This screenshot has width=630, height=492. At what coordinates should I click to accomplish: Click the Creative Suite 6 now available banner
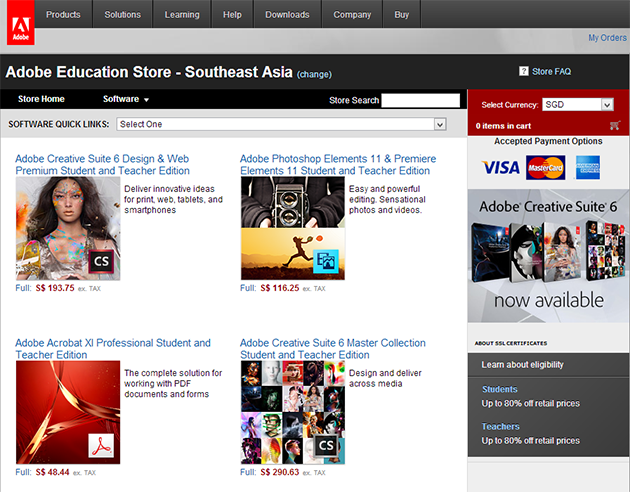(x=548, y=256)
